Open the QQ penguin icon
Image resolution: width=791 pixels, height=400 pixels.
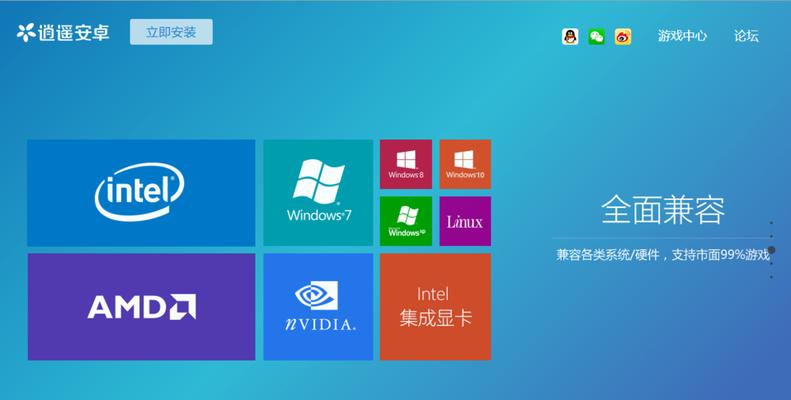(570, 36)
